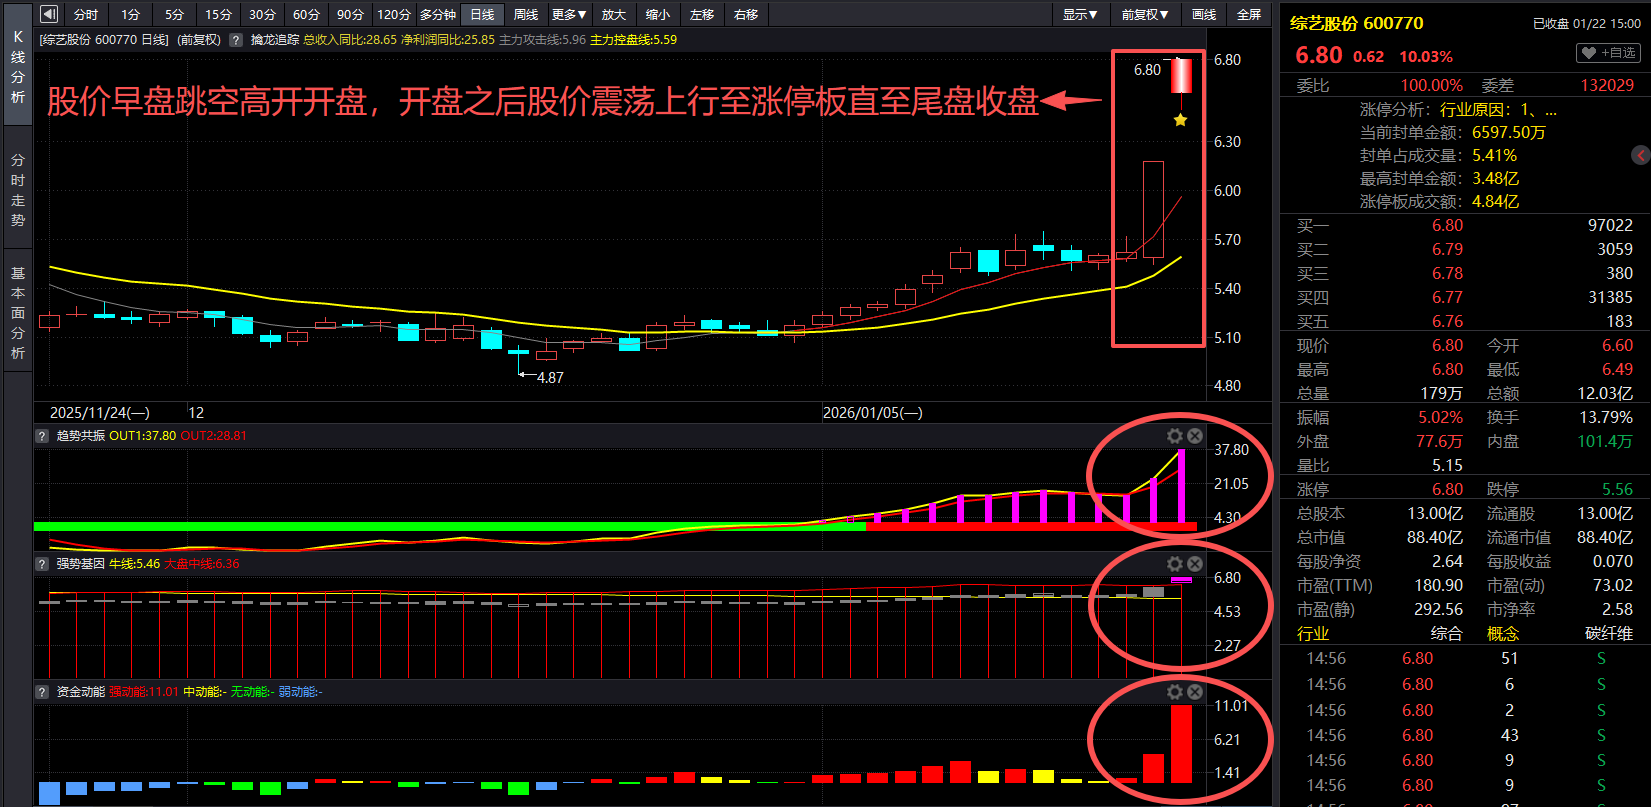This screenshot has width=1651, height=807.
Task: Click the tallest red bar in 资金动能
Action: 1181,744
